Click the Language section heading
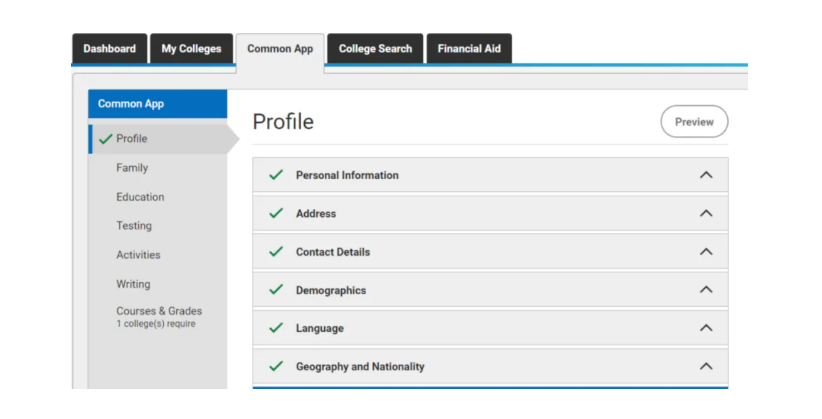The height and width of the screenshot is (419, 822). (320, 328)
